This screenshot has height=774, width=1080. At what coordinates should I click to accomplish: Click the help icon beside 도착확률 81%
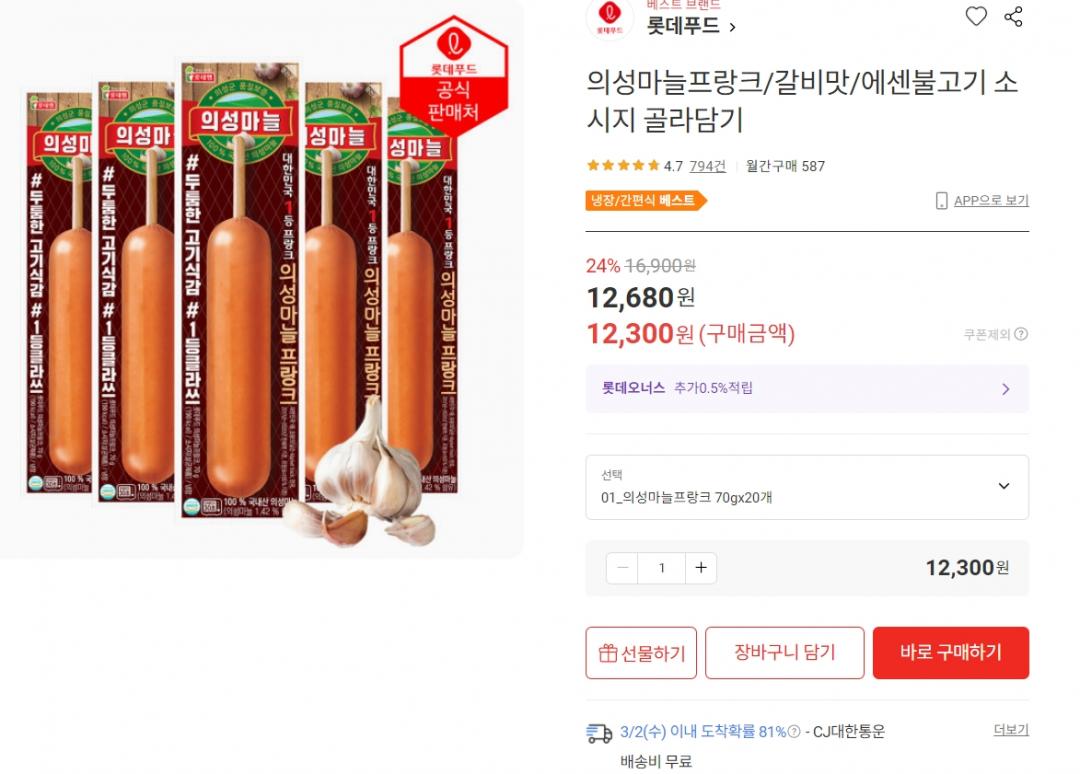pyautogui.click(x=793, y=731)
